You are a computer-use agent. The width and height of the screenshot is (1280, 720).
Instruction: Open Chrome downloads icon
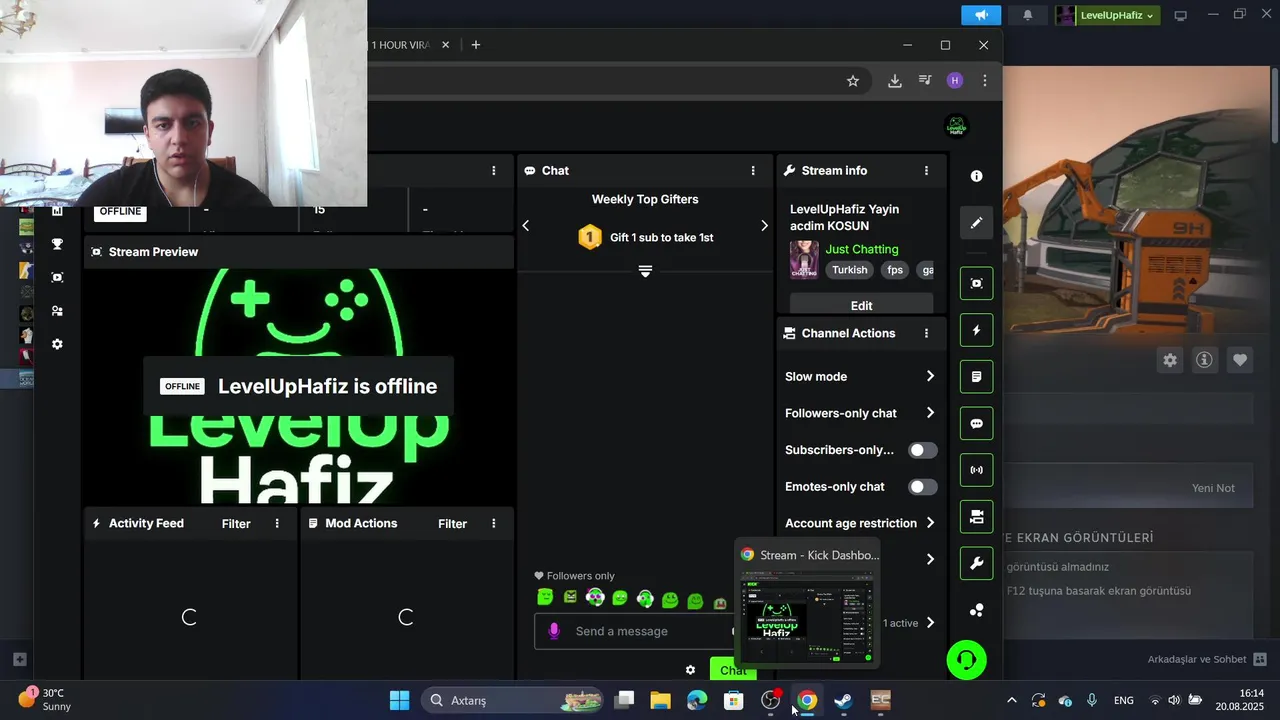(895, 81)
